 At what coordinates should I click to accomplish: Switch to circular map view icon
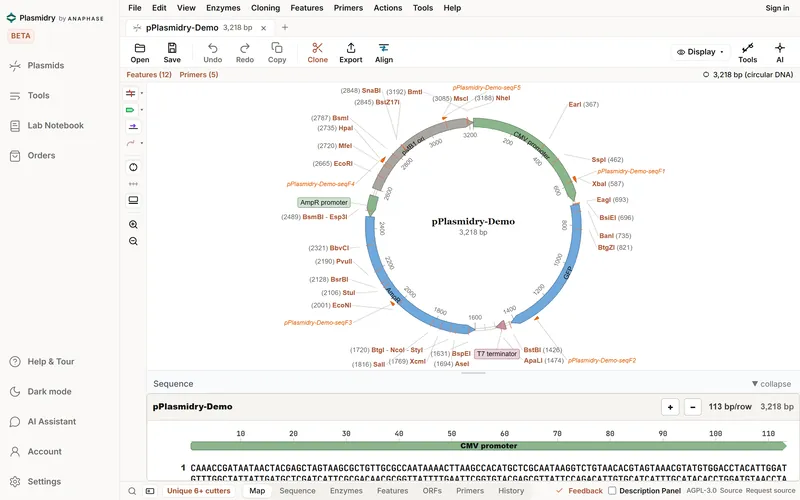pyautogui.click(x=133, y=167)
